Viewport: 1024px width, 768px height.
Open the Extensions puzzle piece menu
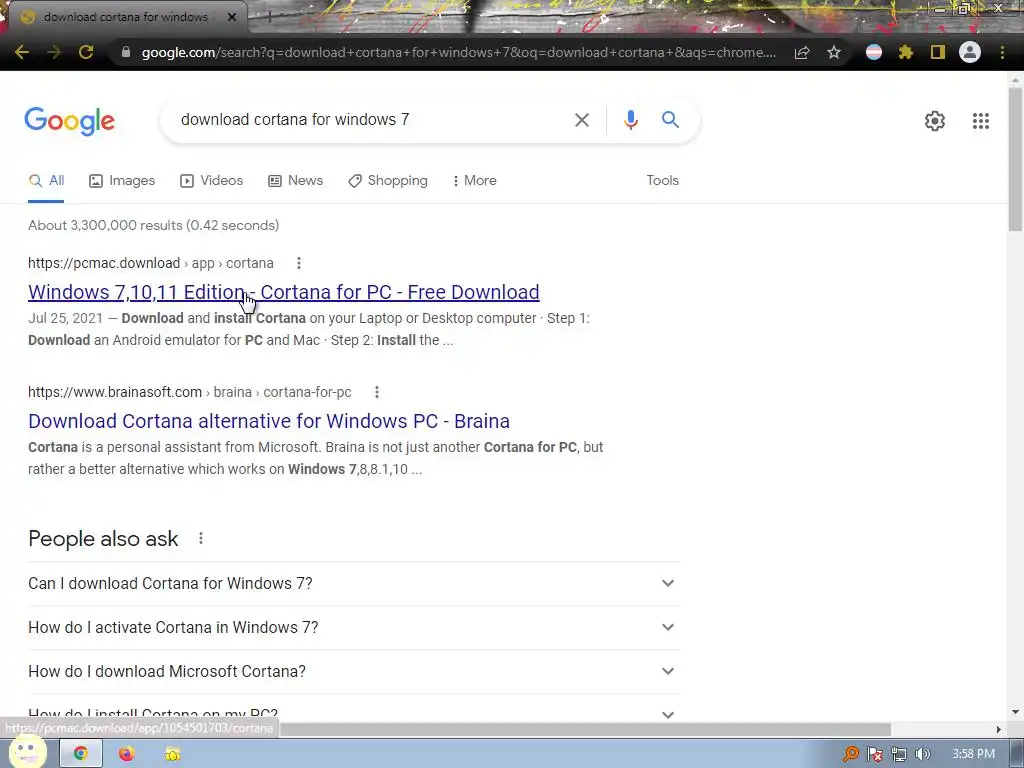906,52
